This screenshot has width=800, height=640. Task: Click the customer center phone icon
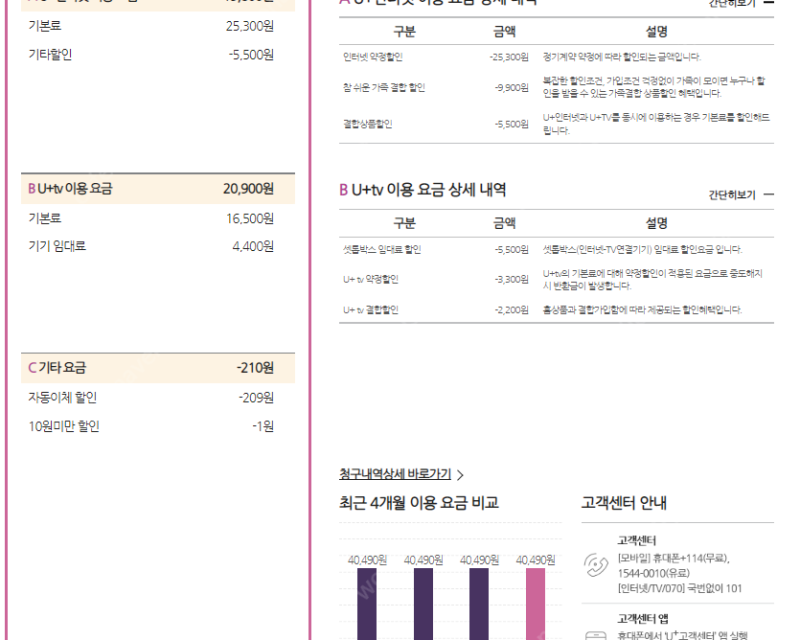595,564
